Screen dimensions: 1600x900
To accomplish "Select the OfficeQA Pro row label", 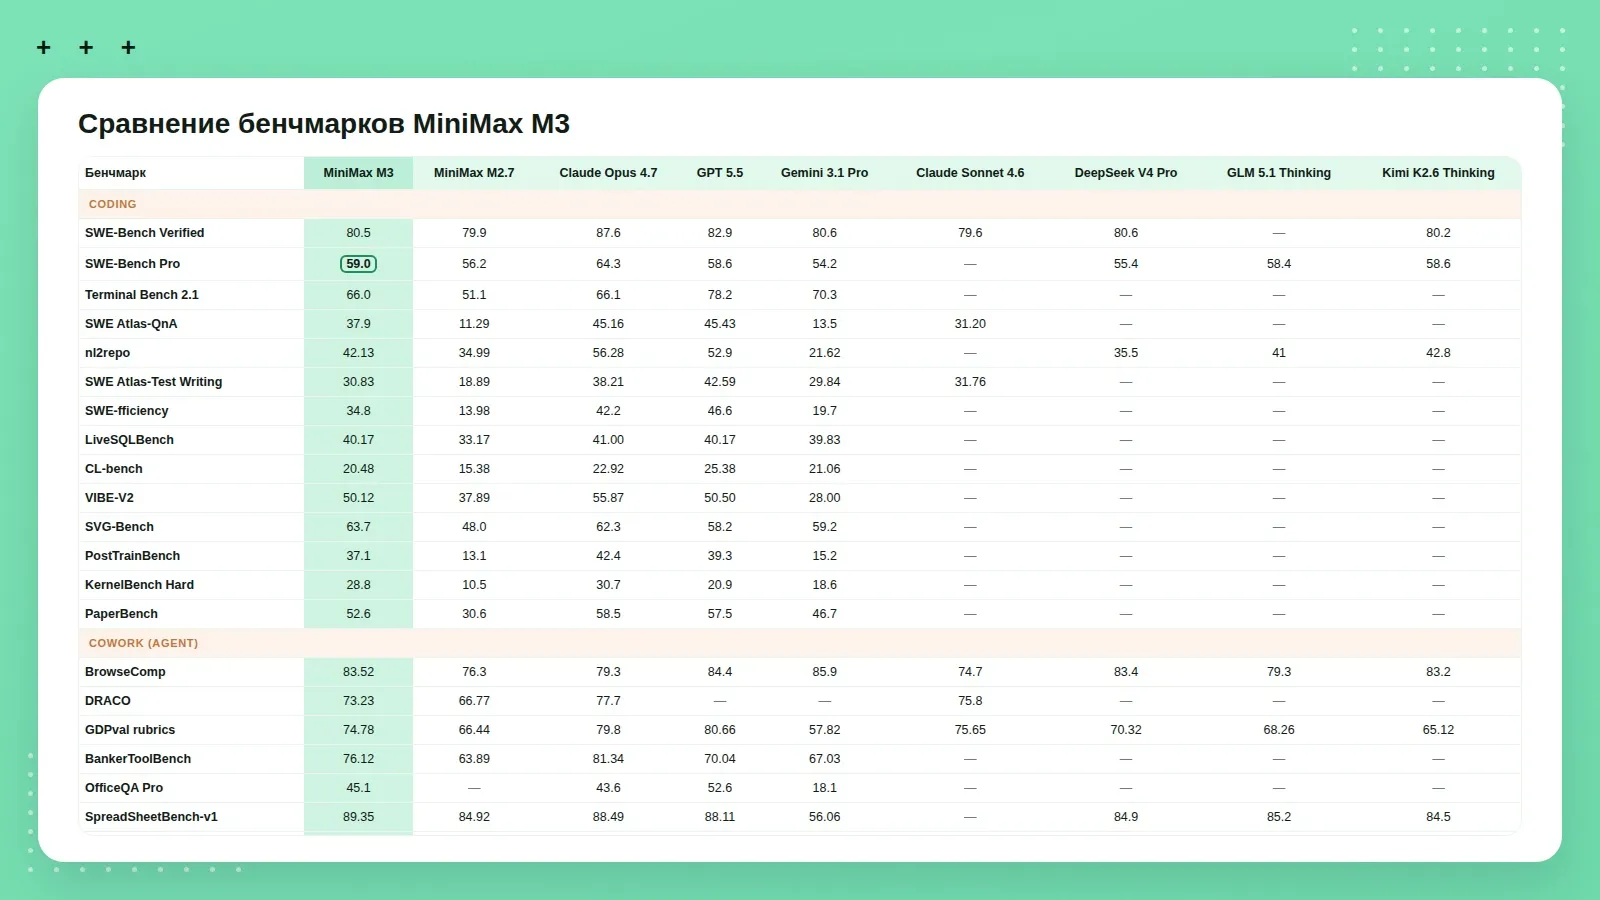I will point(124,788).
